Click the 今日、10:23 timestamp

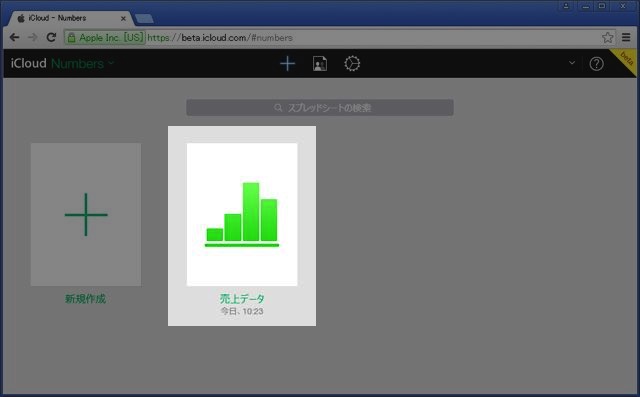tap(242, 311)
